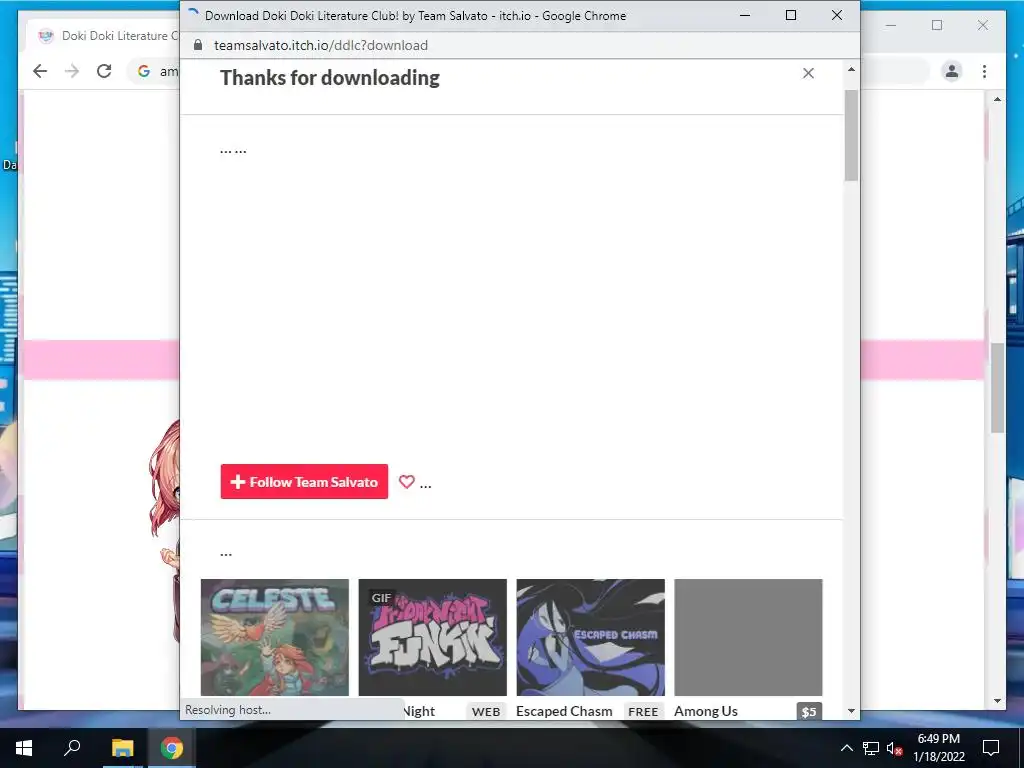
Task: Click the muted volume tray icon
Action: (895, 748)
